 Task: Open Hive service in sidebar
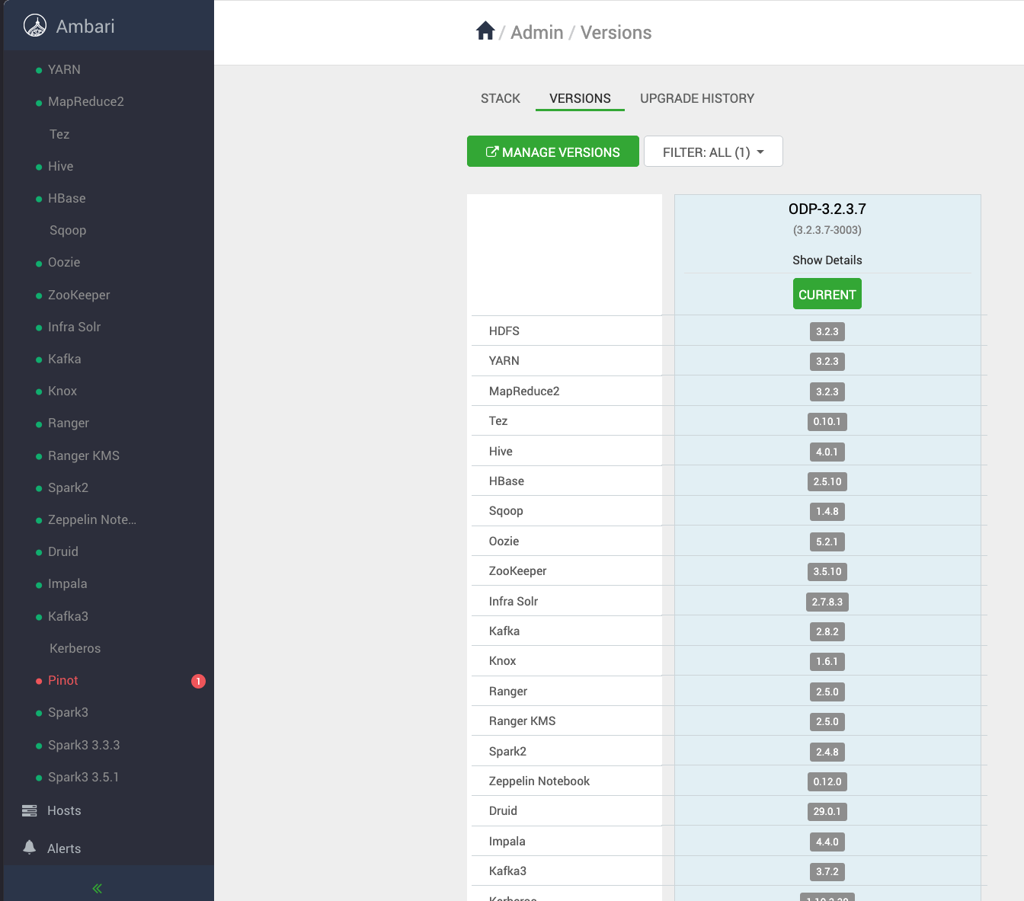60,166
